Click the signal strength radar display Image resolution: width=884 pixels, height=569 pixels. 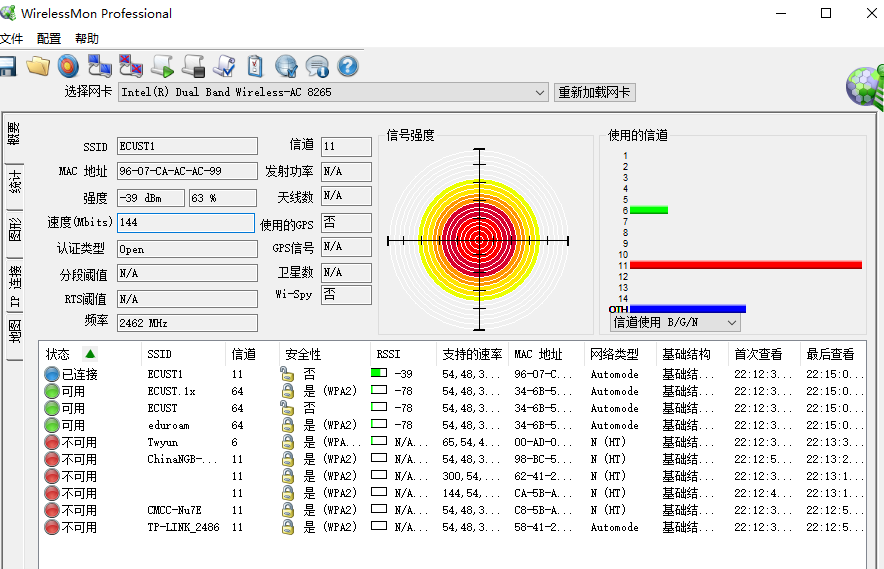(479, 240)
